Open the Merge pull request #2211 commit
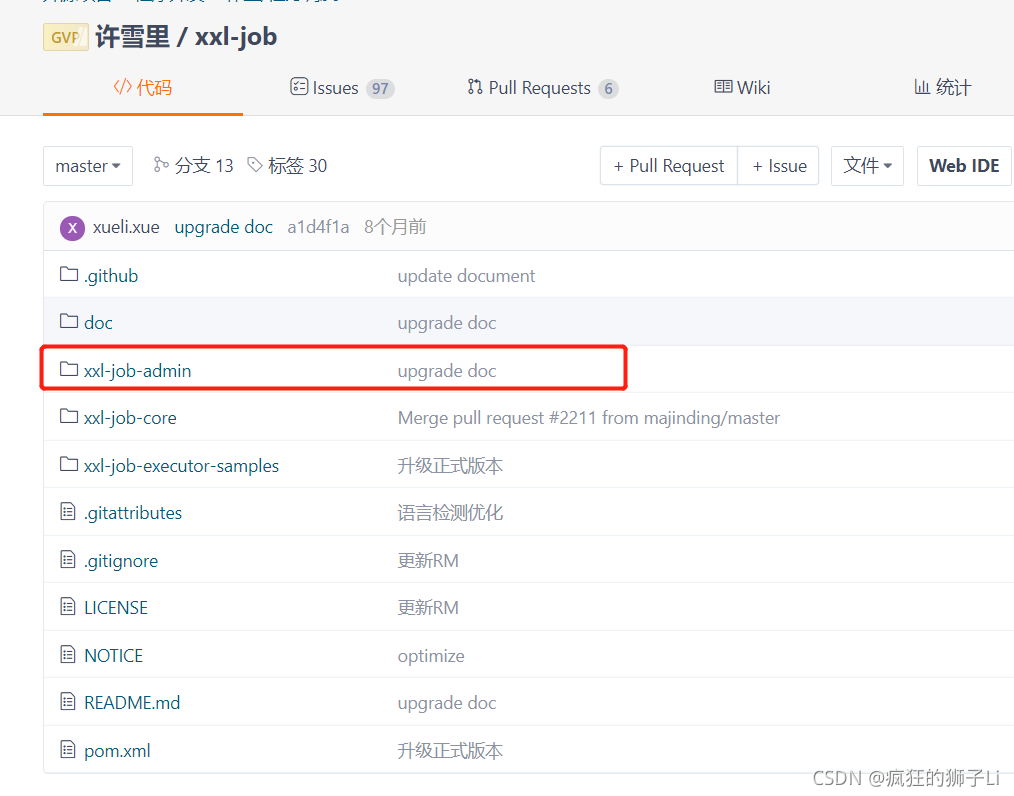1014x796 pixels. click(589, 418)
